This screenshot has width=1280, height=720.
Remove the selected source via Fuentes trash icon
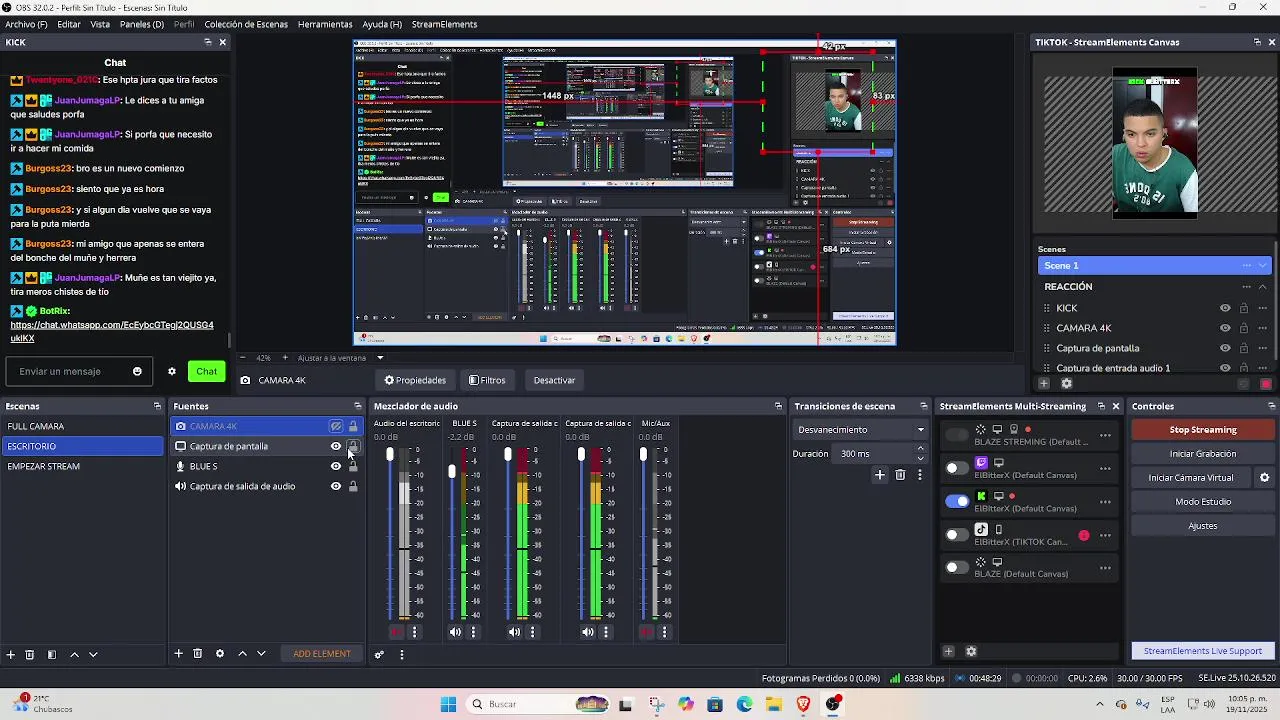coord(198,653)
